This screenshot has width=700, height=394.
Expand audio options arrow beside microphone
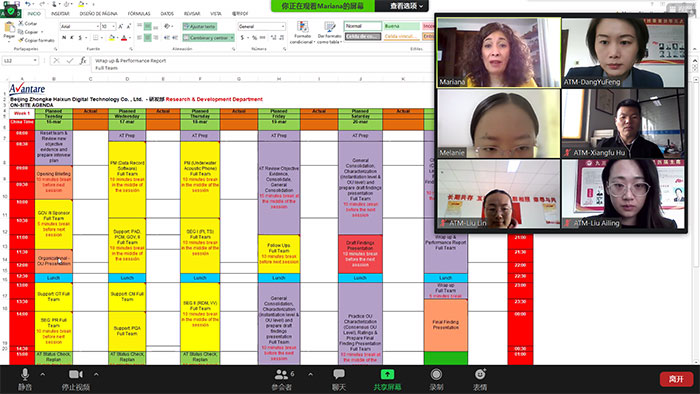tap(42, 374)
